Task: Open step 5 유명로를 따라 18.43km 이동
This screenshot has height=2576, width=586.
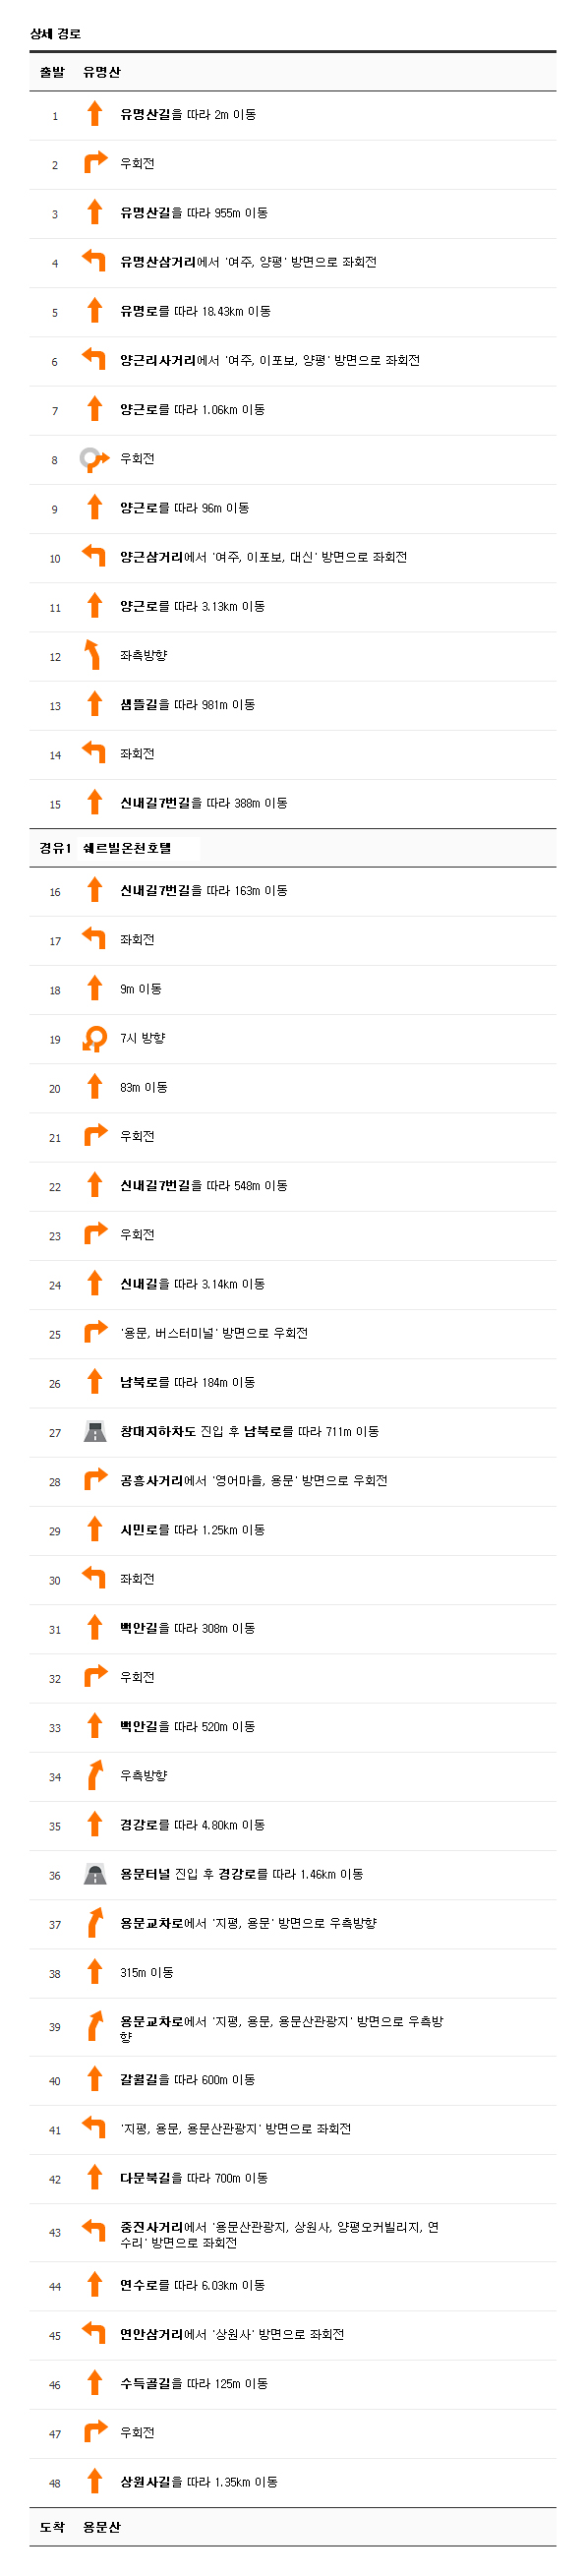Action: tap(293, 312)
